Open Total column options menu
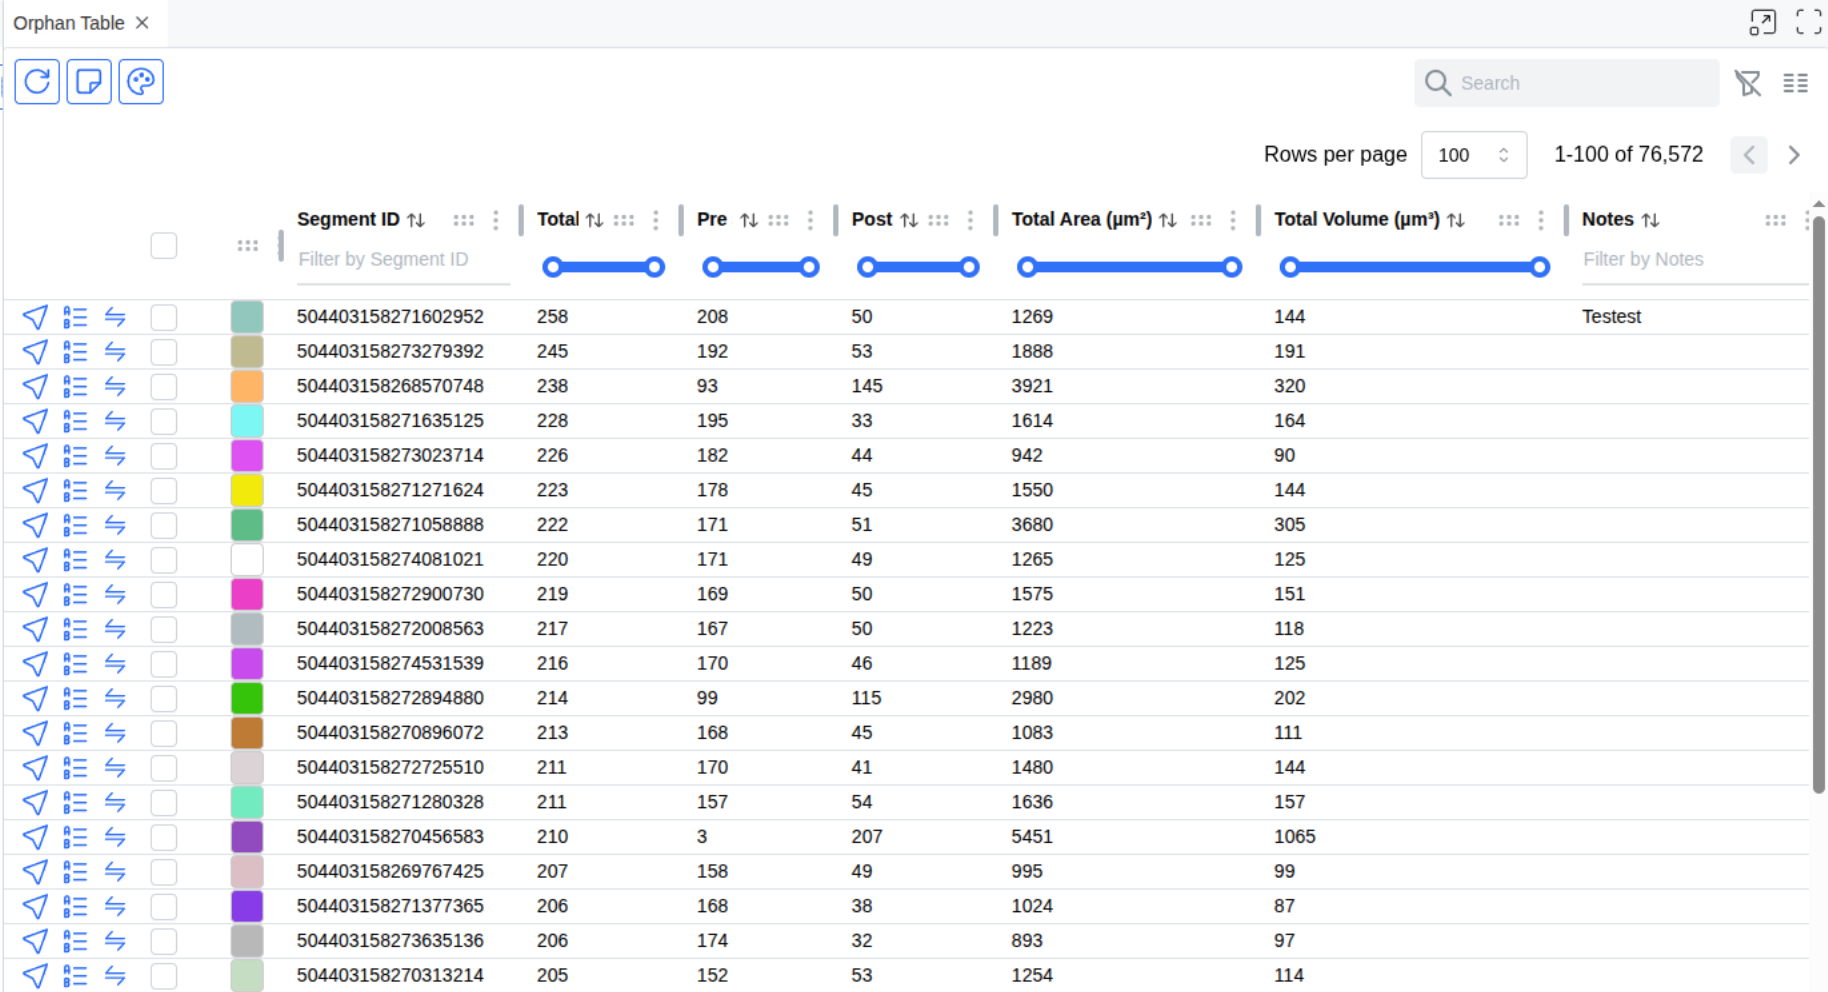 click(x=656, y=220)
